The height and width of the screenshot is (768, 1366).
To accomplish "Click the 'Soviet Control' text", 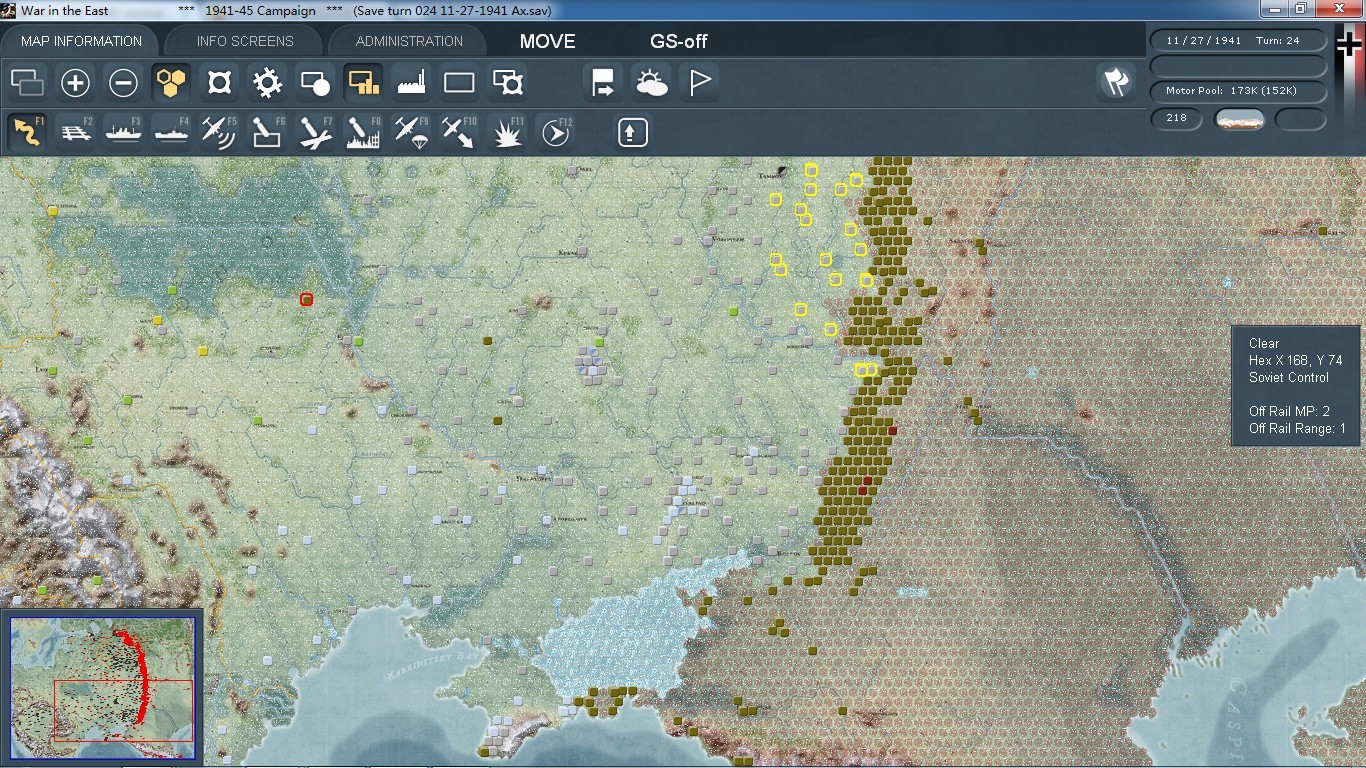I will pos(1289,377).
